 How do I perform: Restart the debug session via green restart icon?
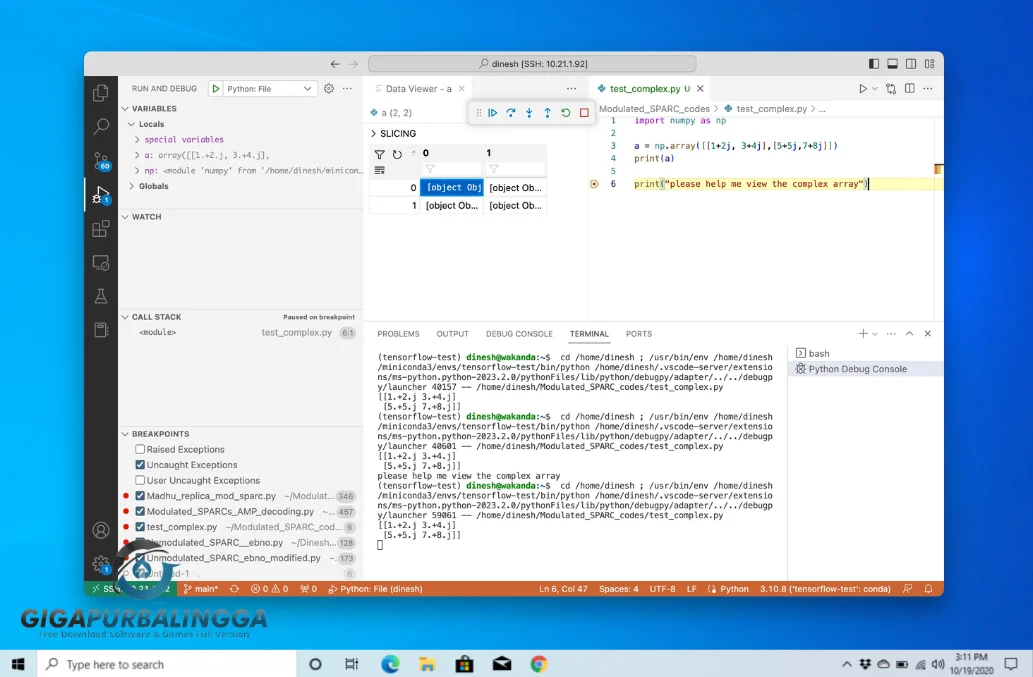point(566,112)
